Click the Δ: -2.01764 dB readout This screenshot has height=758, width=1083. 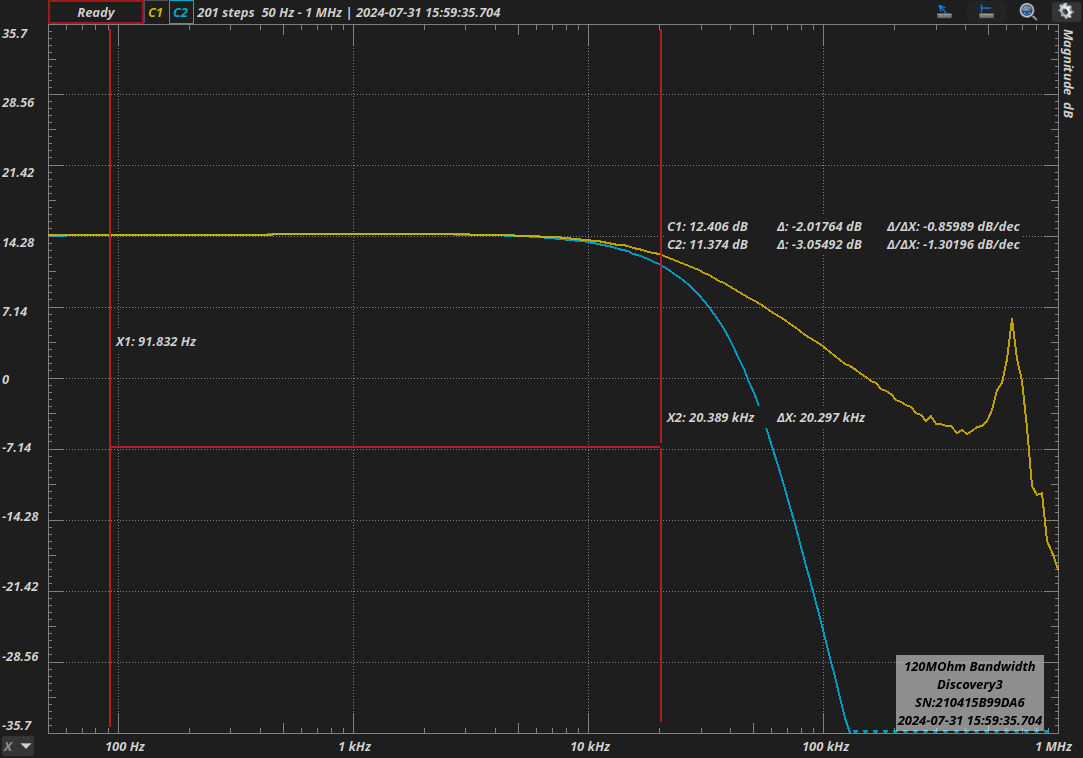click(x=819, y=227)
